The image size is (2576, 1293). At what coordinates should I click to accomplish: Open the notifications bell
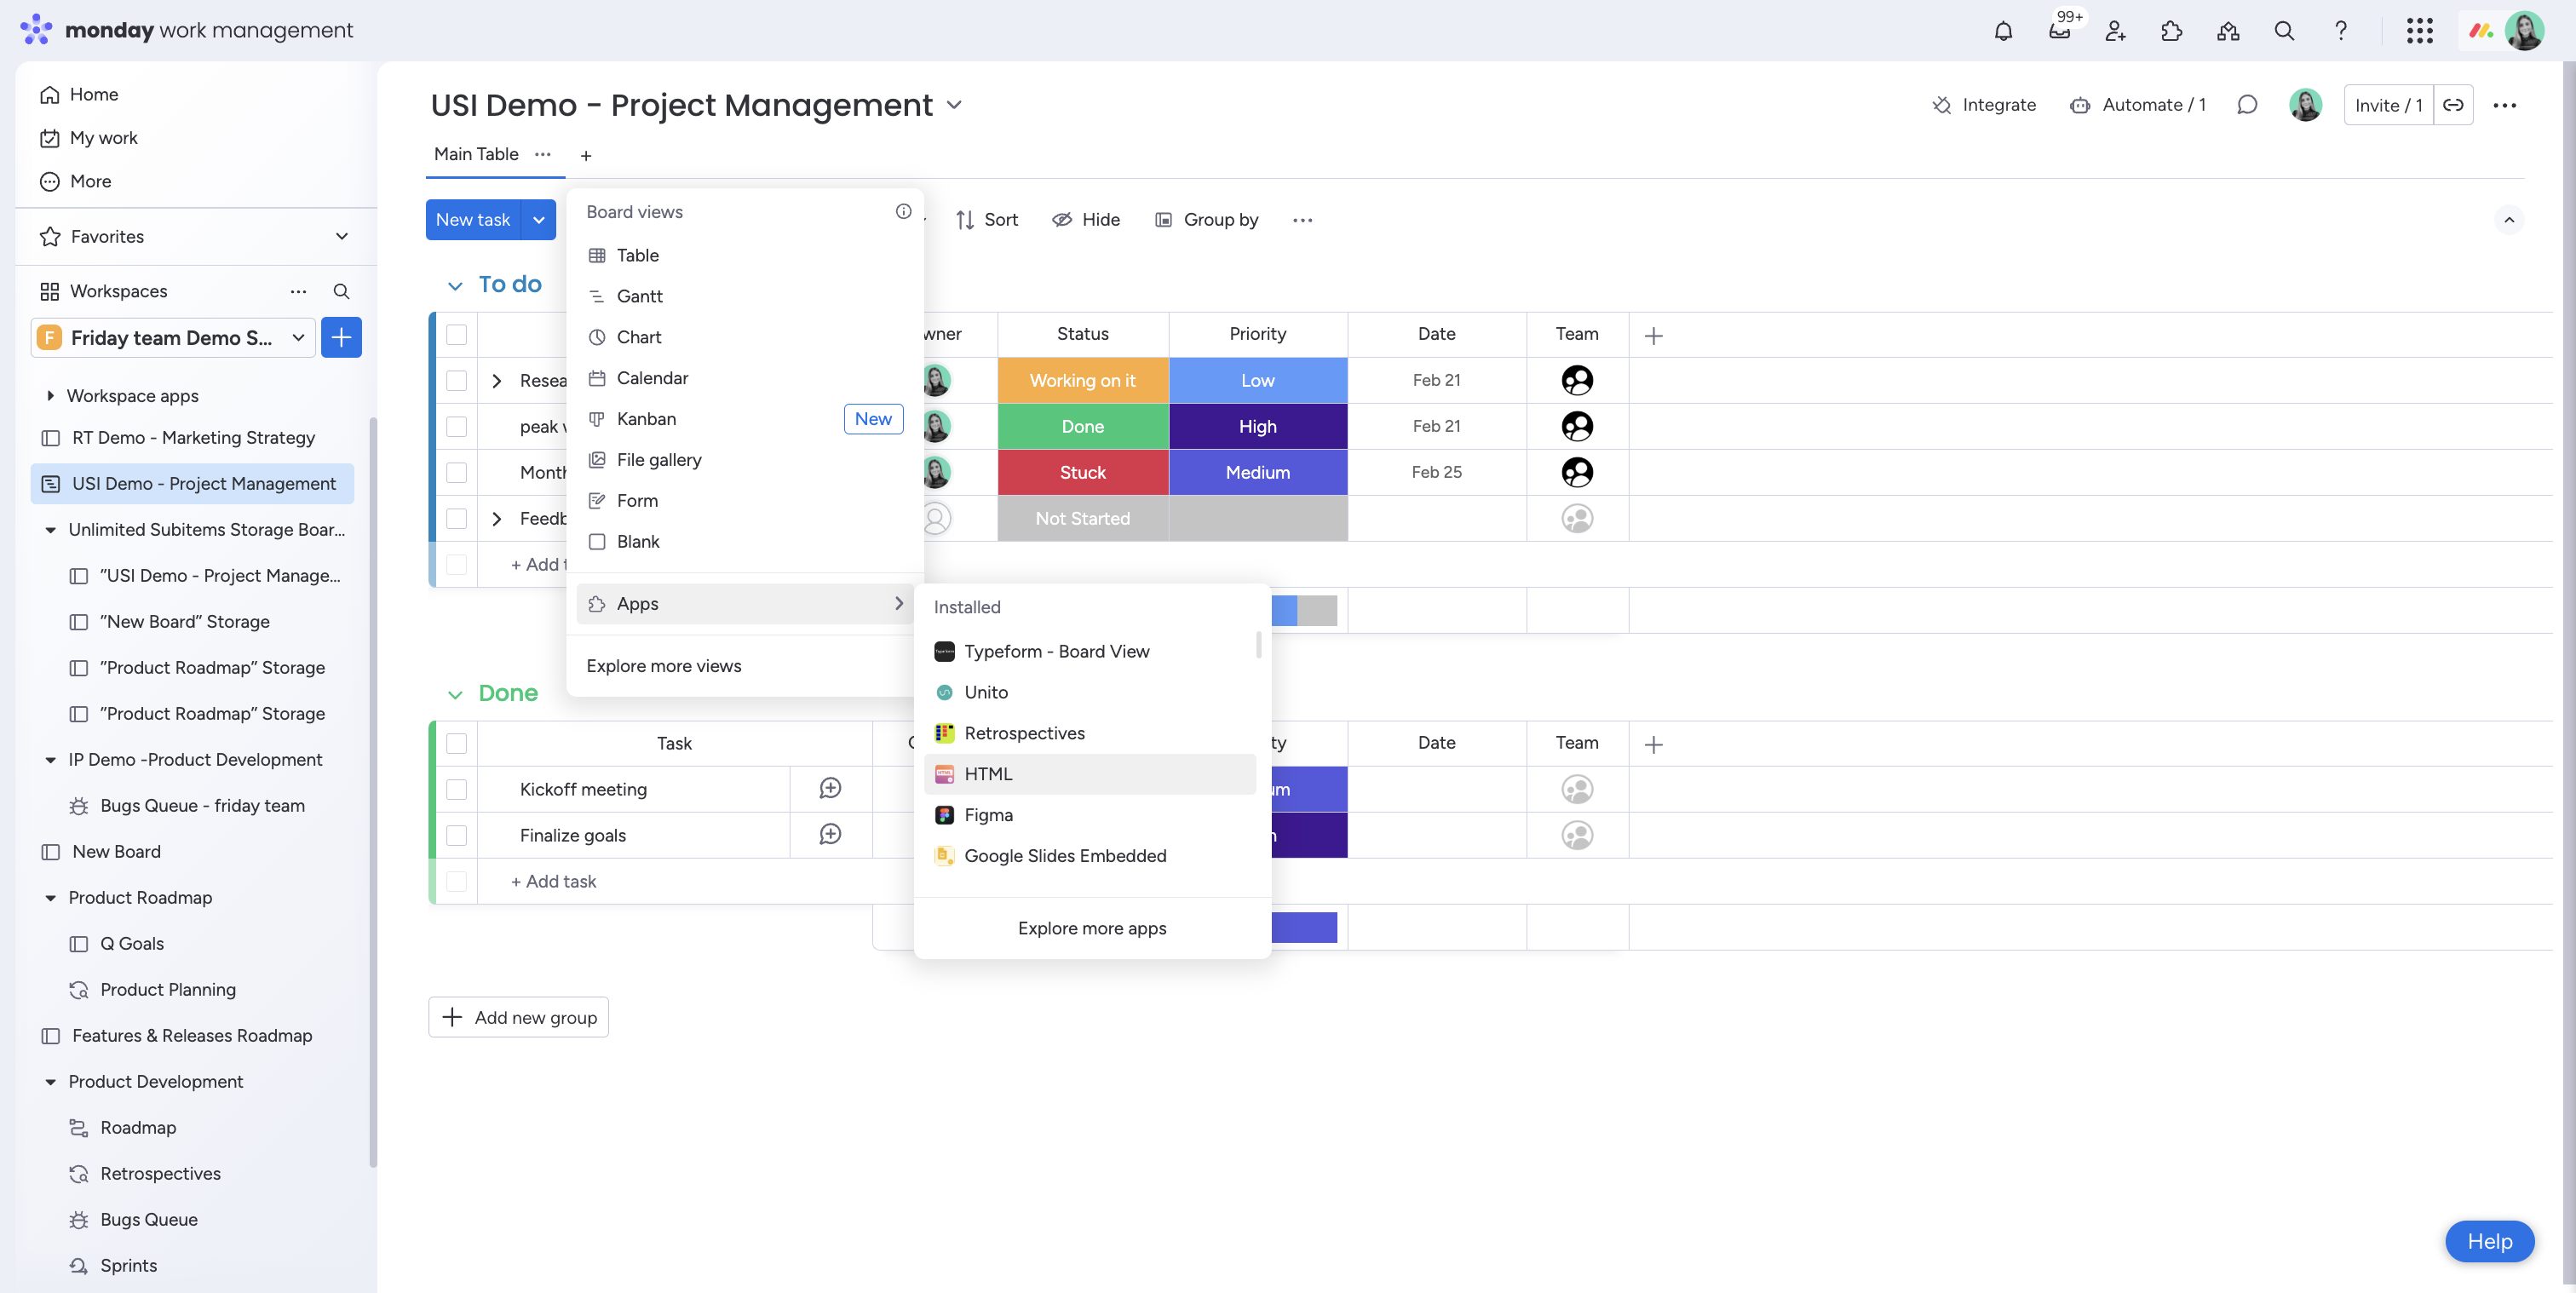click(x=2003, y=31)
